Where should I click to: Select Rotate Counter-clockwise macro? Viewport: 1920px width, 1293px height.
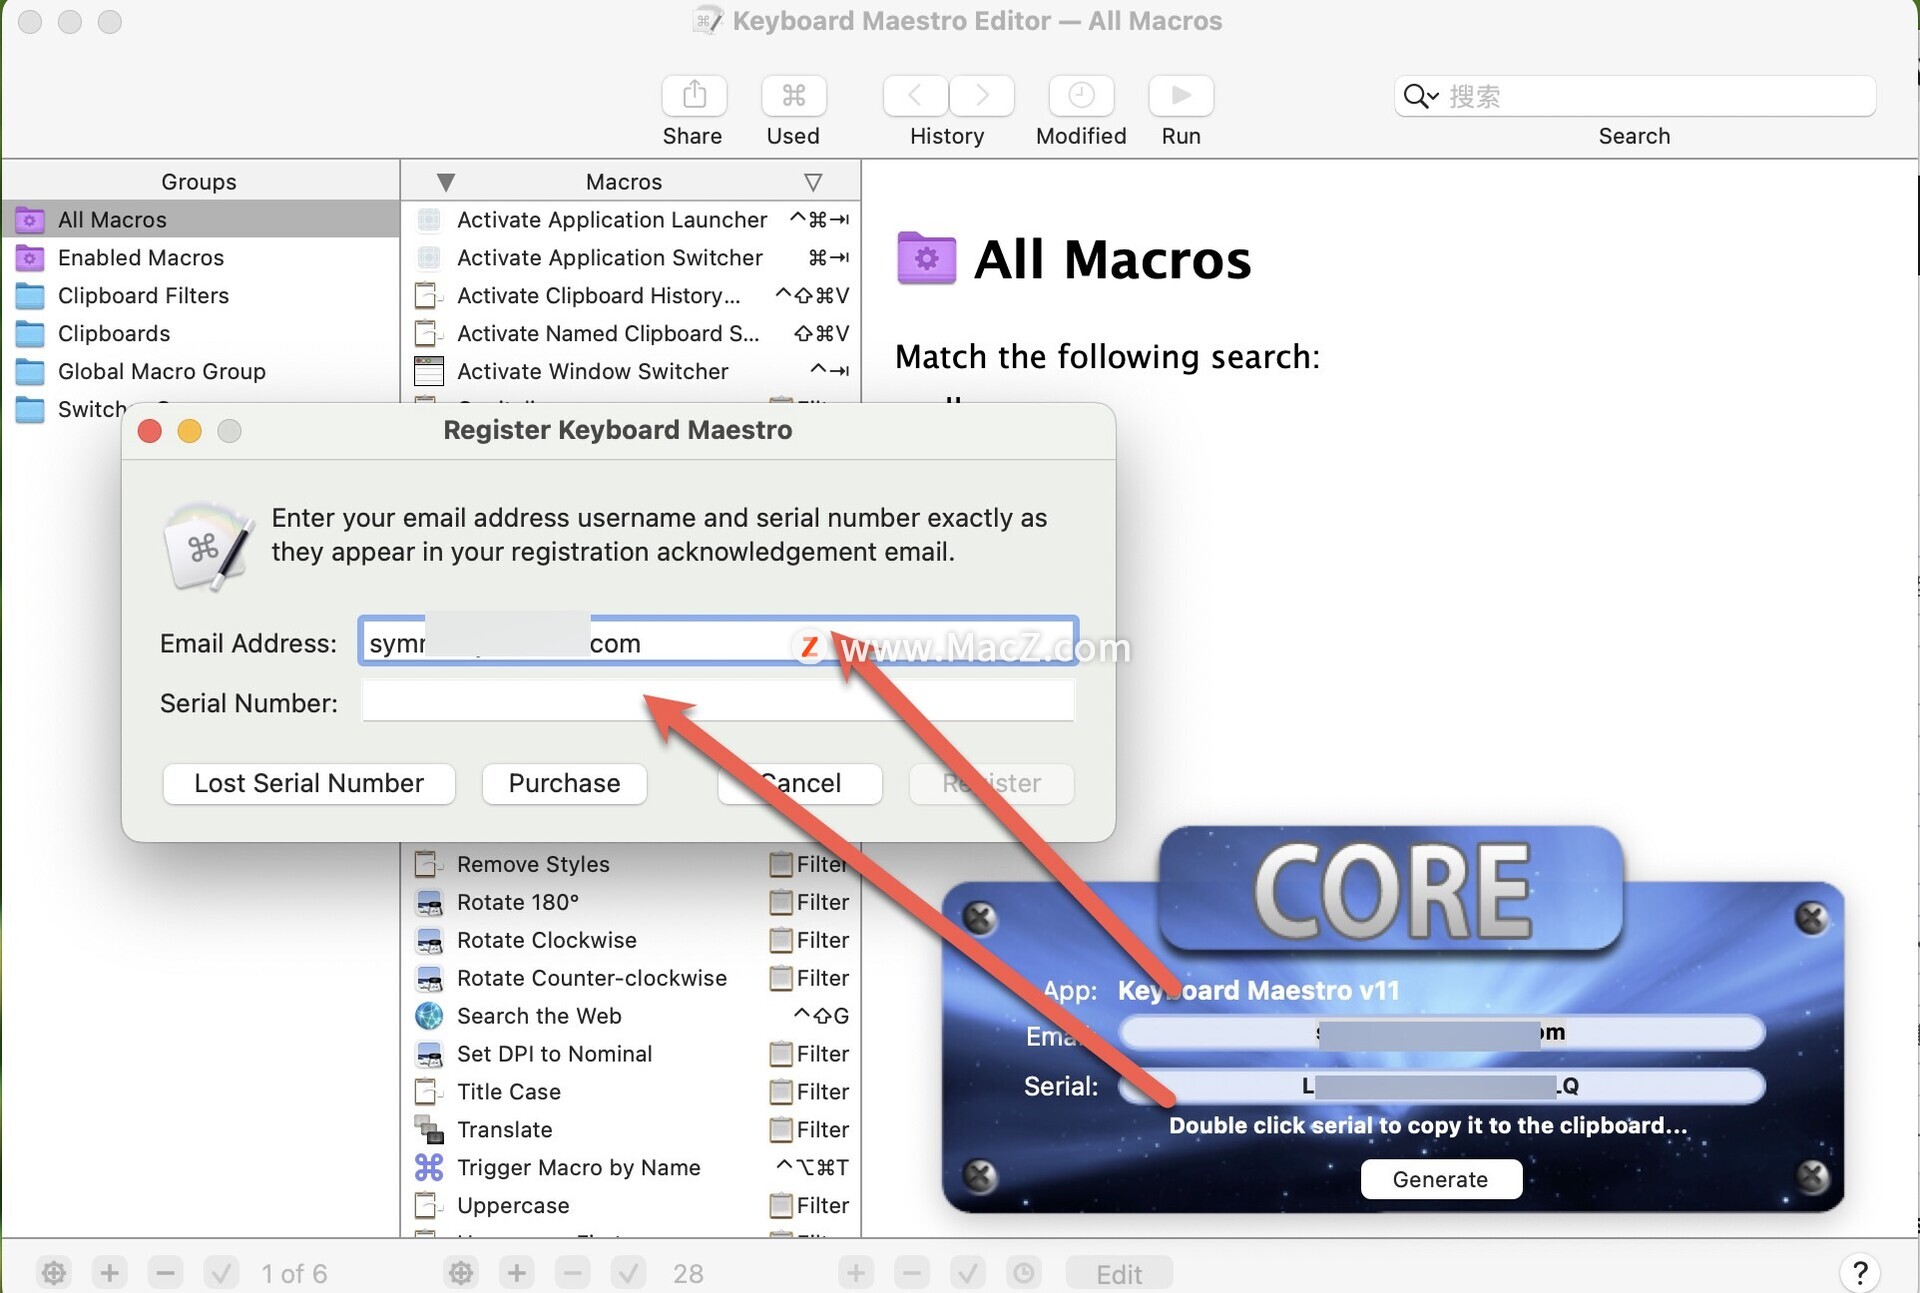[631, 977]
